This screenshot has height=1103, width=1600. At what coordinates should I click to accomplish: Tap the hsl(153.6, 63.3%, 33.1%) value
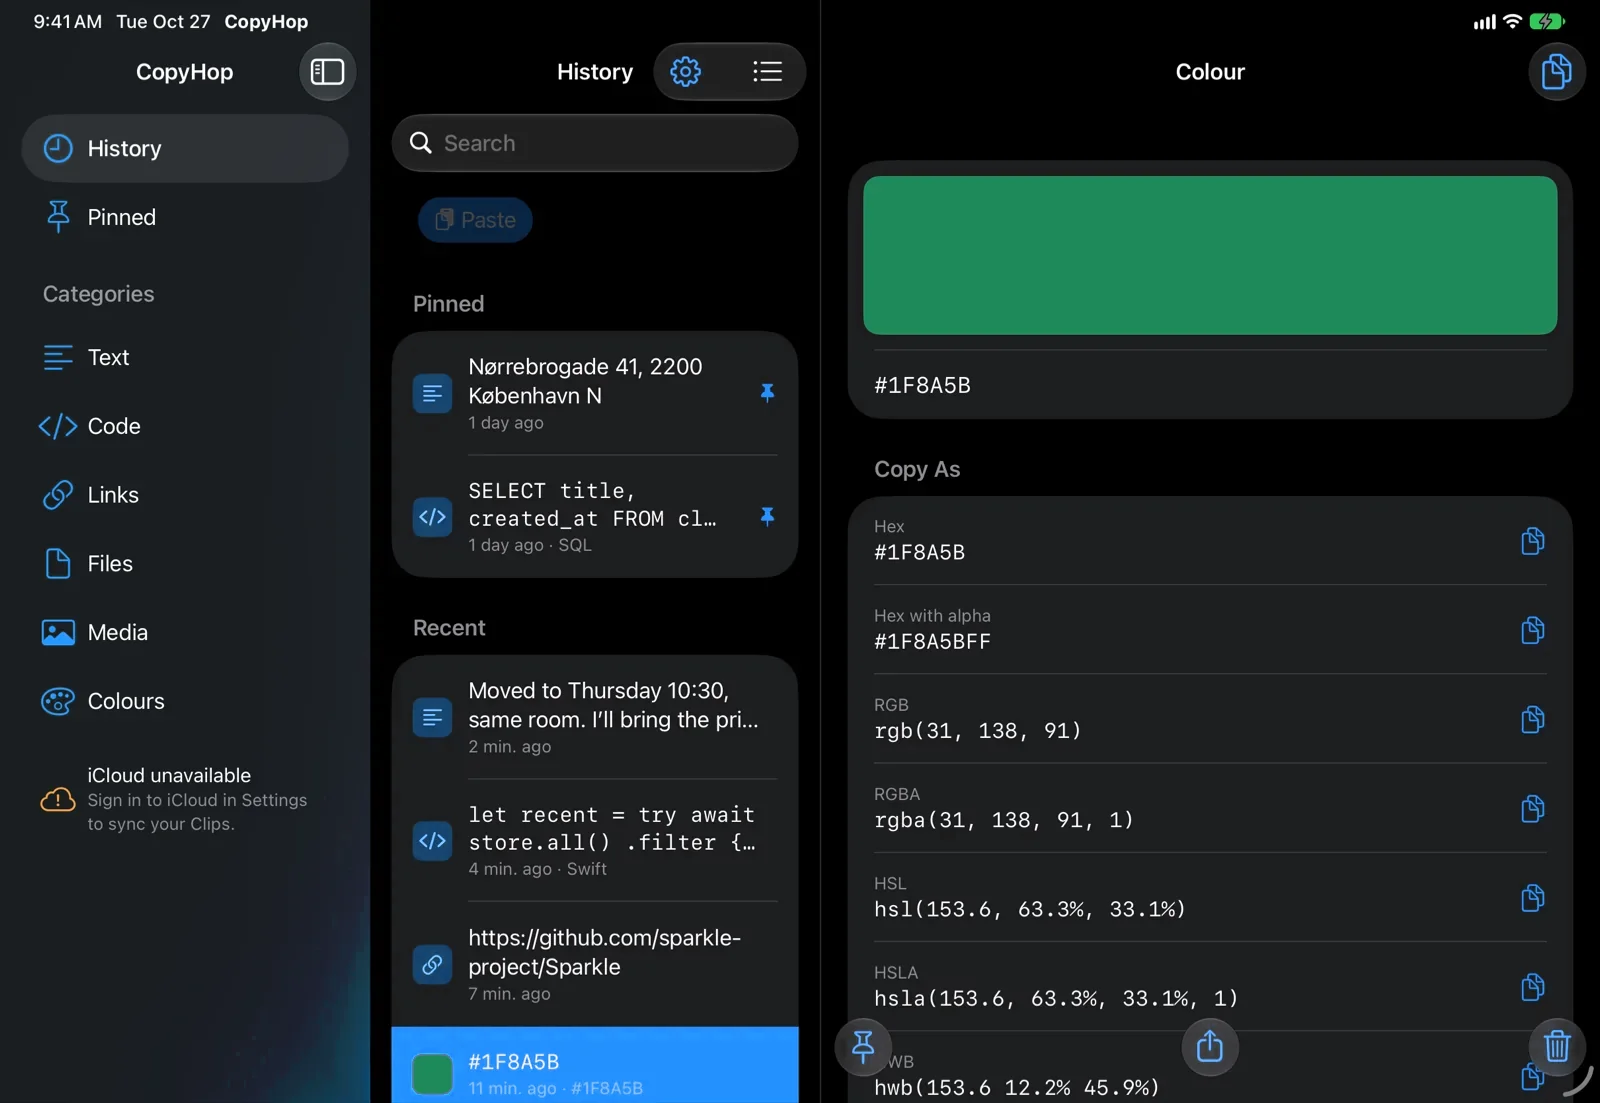(1030, 909)
